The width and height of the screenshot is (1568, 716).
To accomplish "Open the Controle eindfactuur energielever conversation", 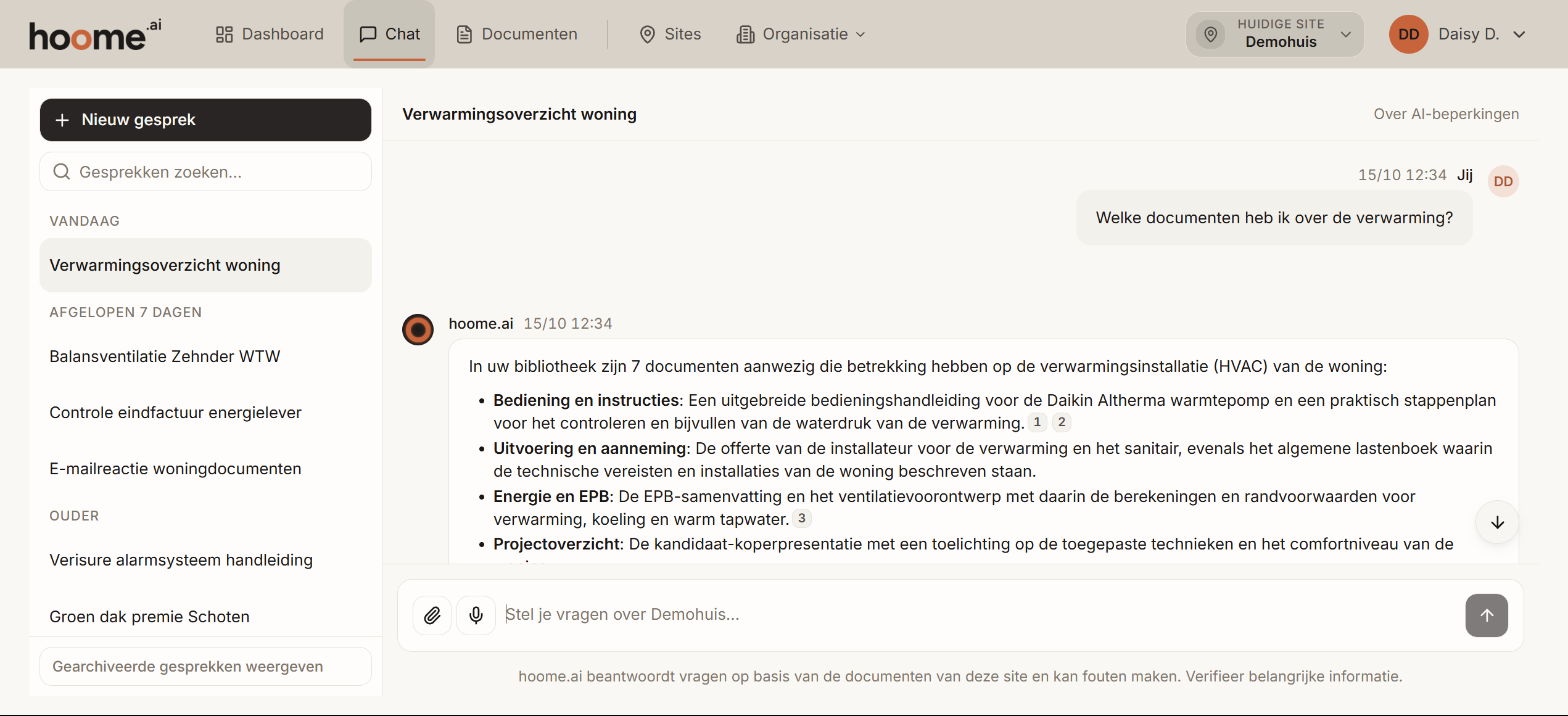I will (x=205, y=412).
